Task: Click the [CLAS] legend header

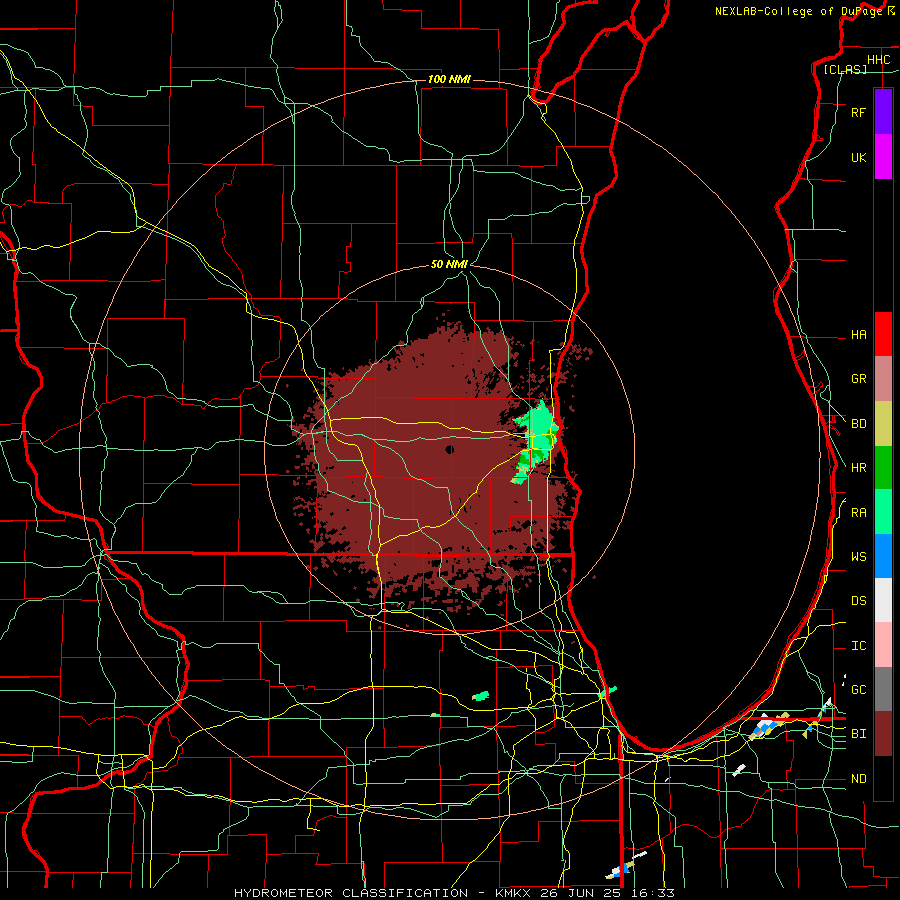Action: [845, 70]
